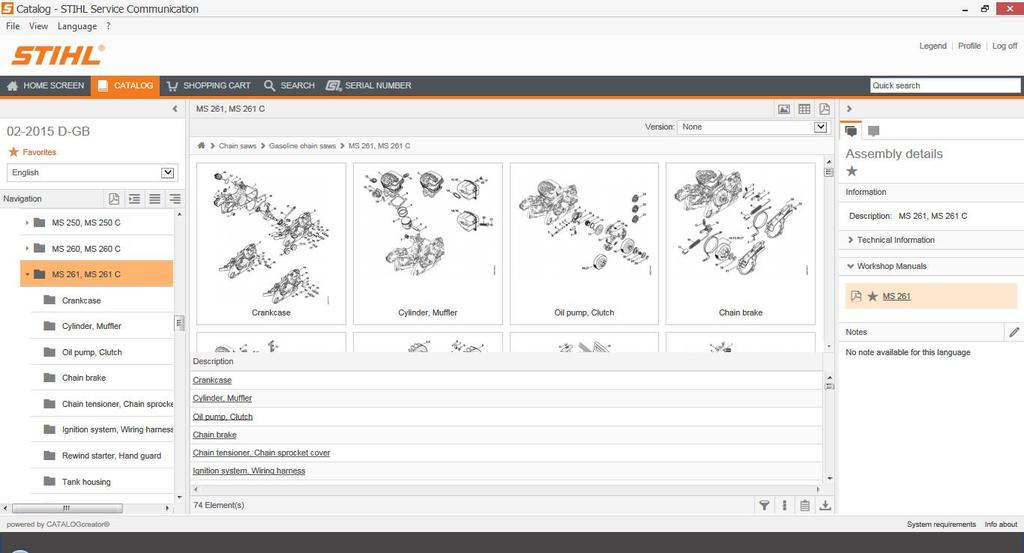This screenshot has width=1024, height=553.
Task: Expand the right details panel arrow
Action: pyautogui.click(x=849, y=108)
